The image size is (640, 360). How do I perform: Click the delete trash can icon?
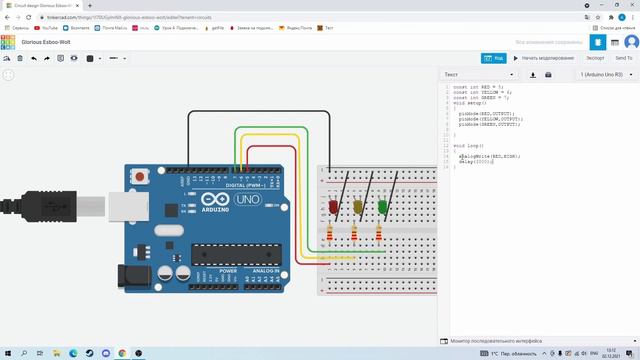pos(20,58)
